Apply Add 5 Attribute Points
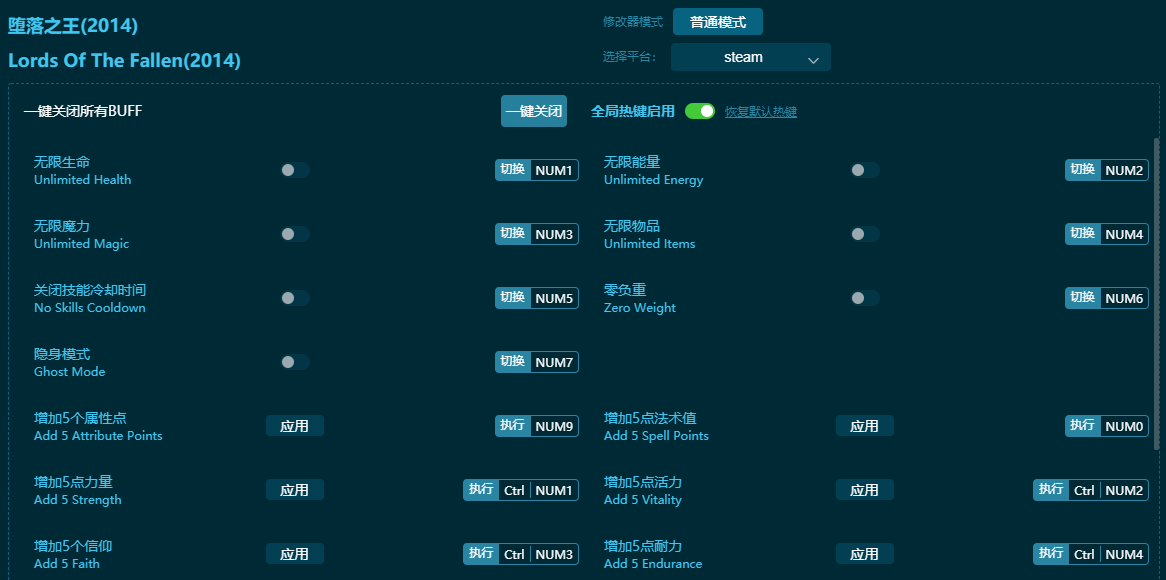Screen dimensions: 1166x580 pos(295,426)
